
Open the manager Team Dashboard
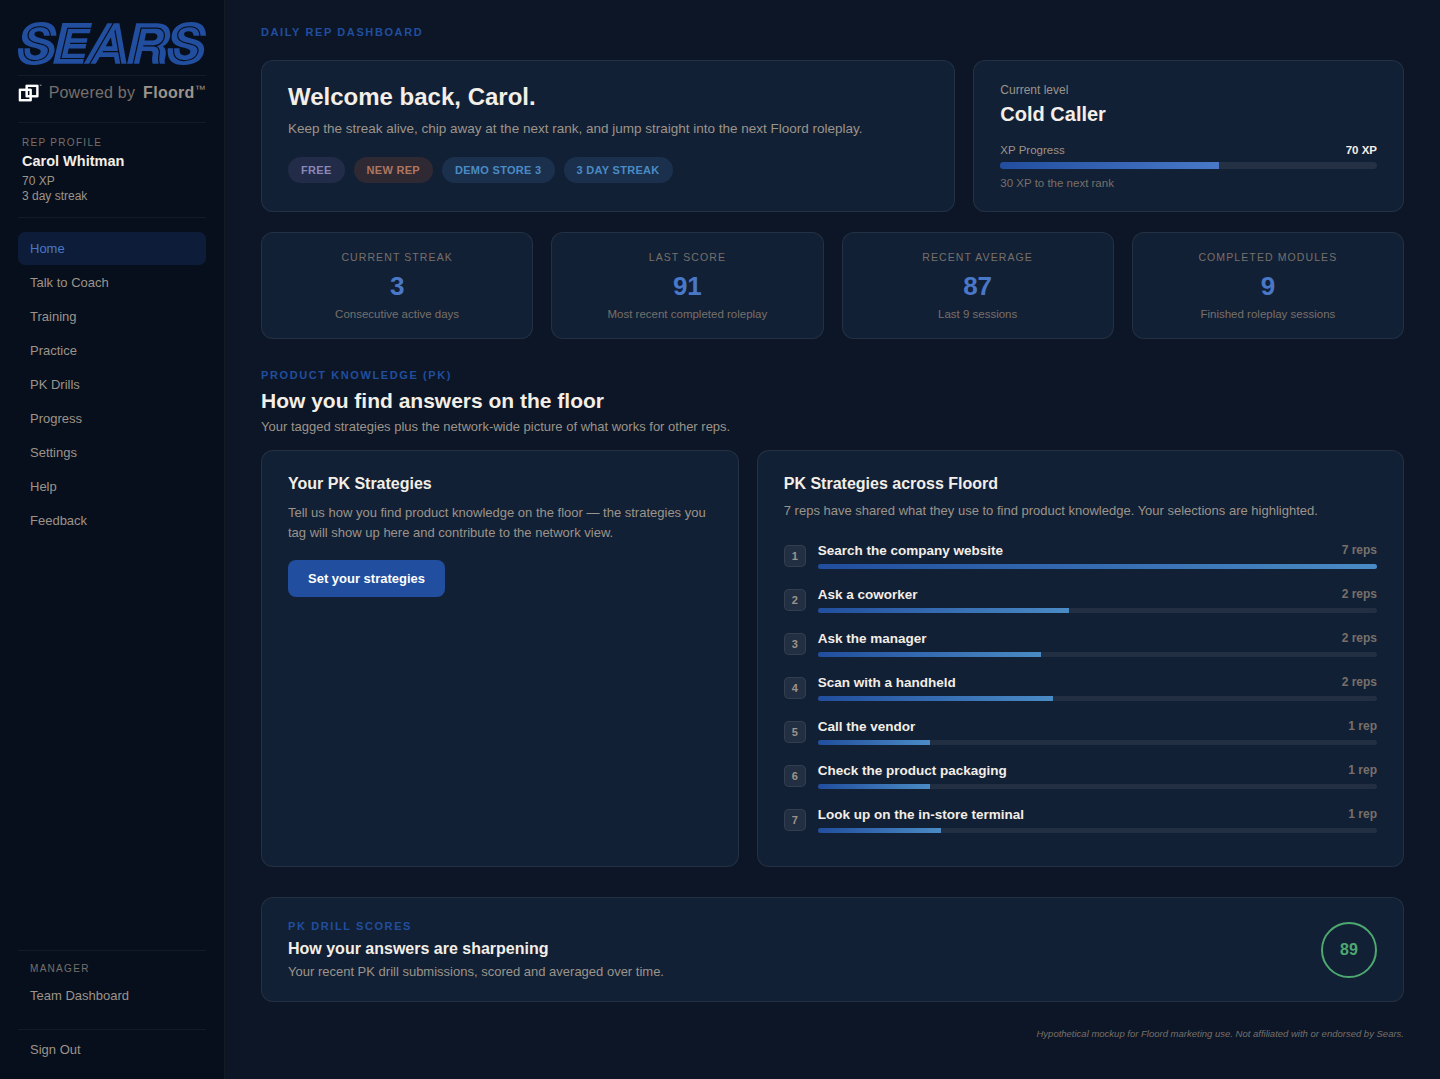pyautogui.click(x=112, y=996)
